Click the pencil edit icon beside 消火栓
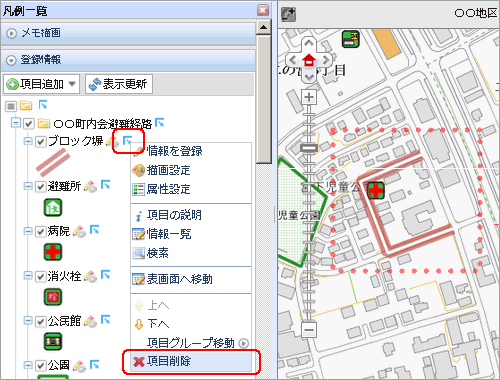The width and height of the screenshot is (500, 380). pos(90,276)
